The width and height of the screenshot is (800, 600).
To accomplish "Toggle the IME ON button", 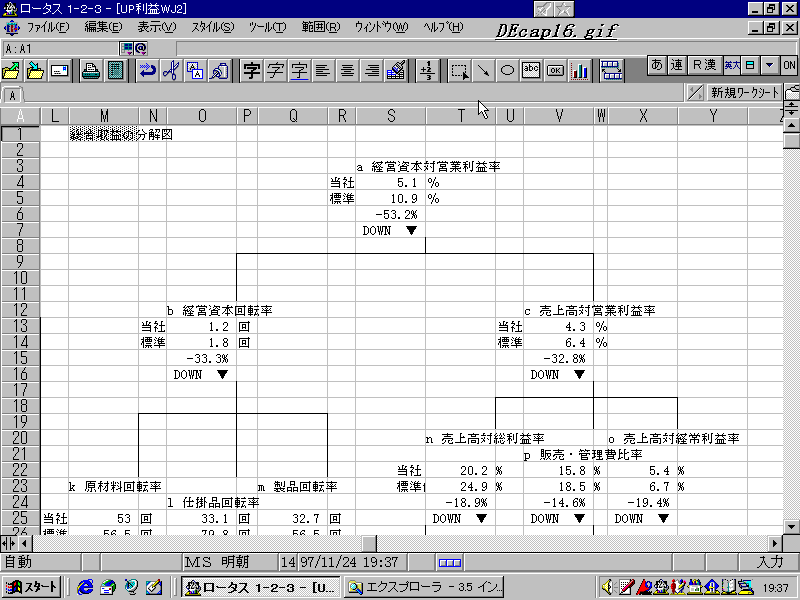I will 789,65.
